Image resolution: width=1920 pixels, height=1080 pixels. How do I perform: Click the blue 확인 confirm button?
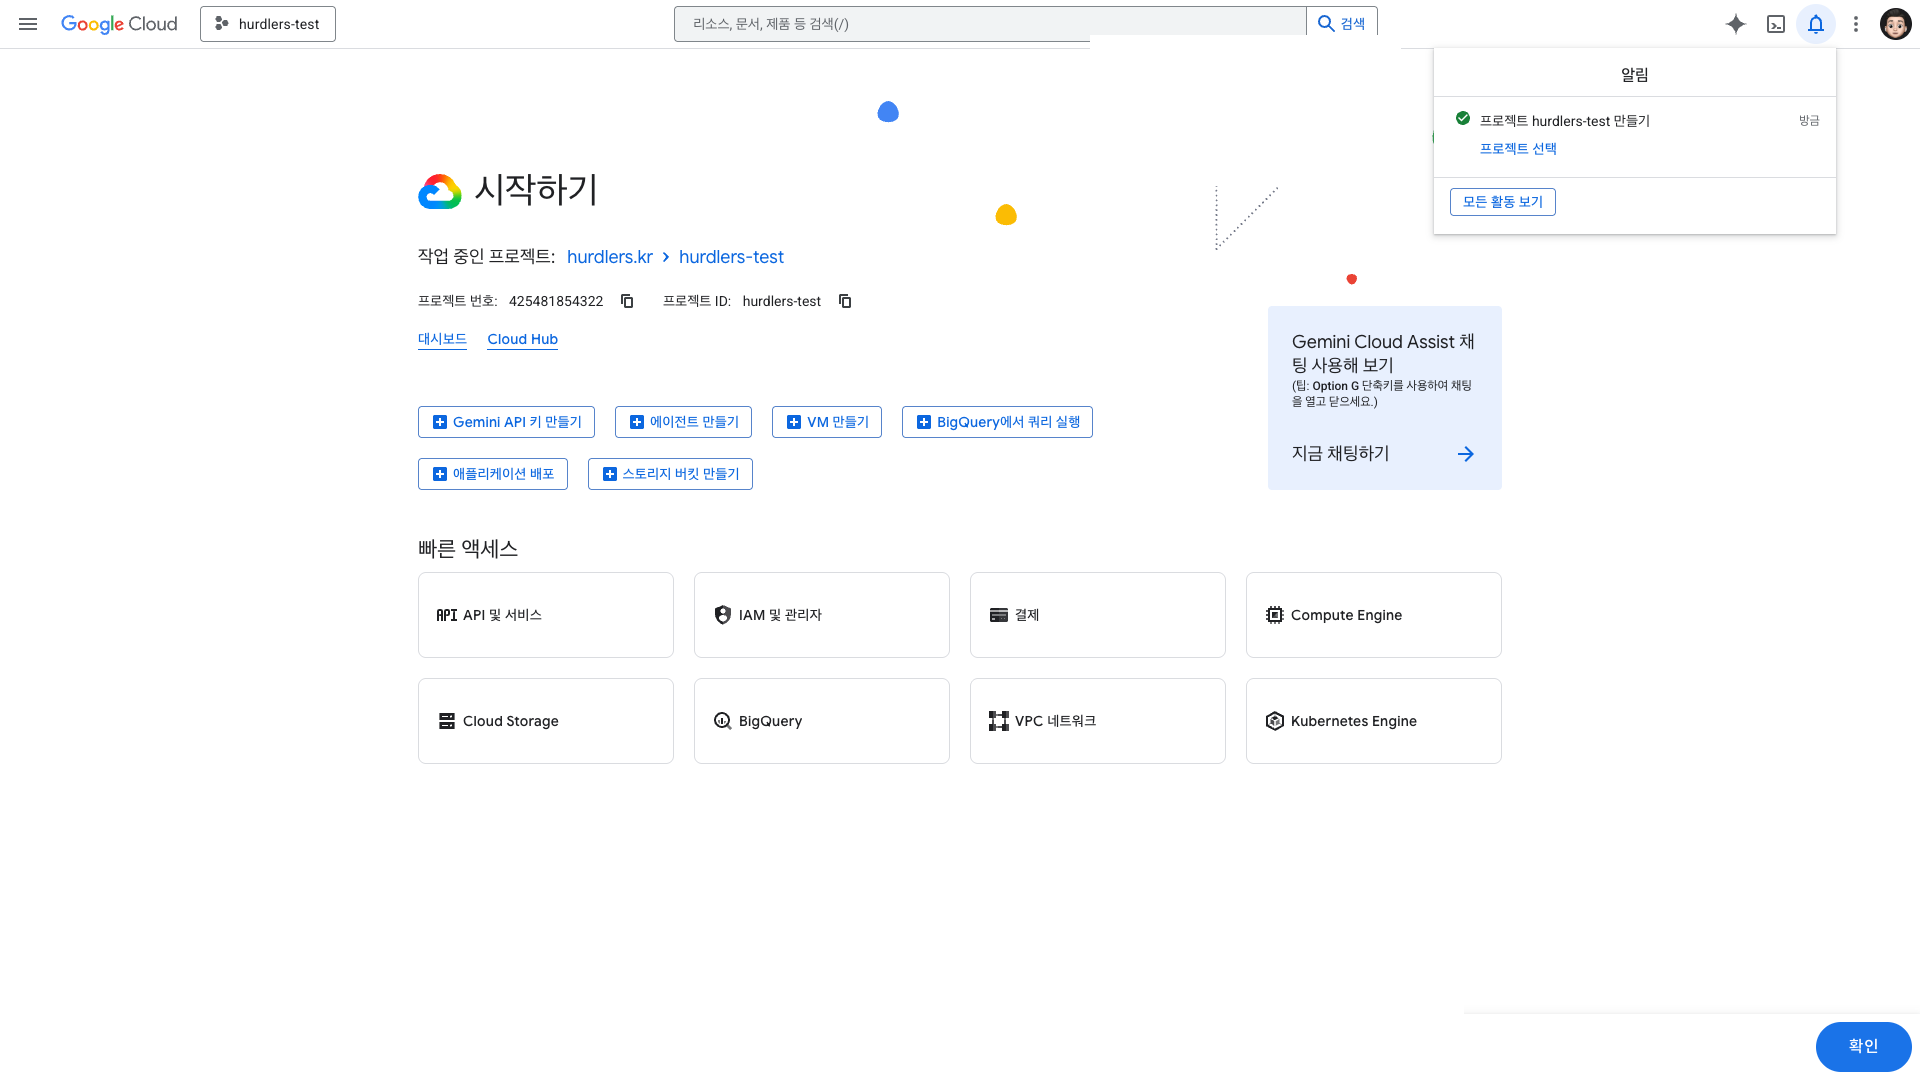(x=1863, y=1046)
